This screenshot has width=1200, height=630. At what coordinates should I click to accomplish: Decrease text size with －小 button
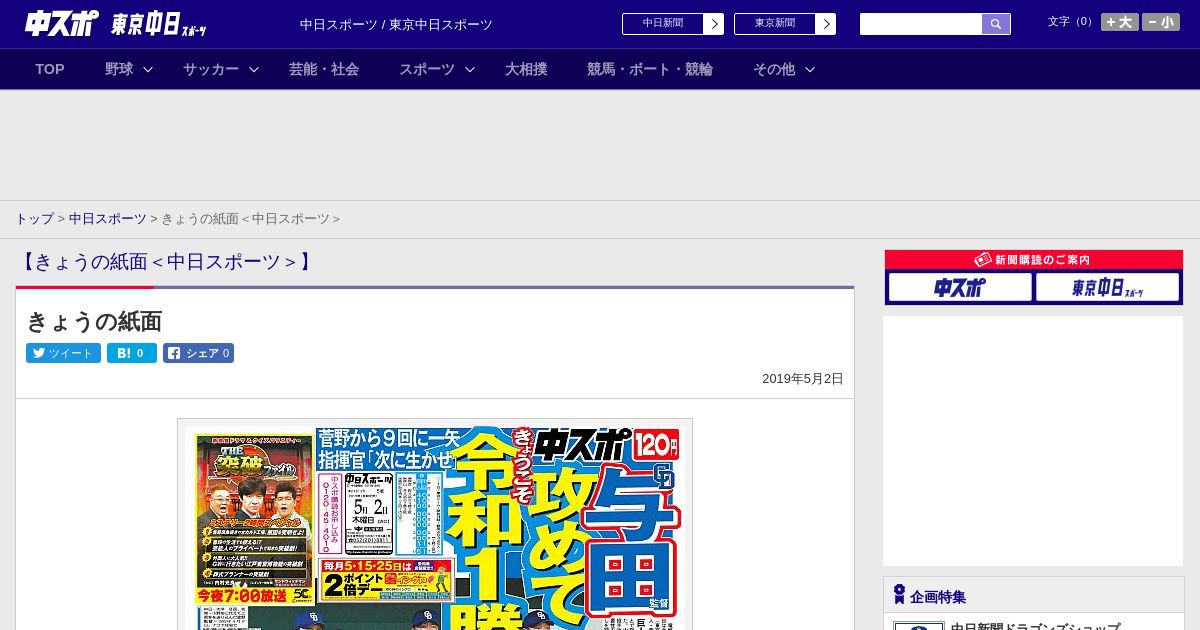1161,22
